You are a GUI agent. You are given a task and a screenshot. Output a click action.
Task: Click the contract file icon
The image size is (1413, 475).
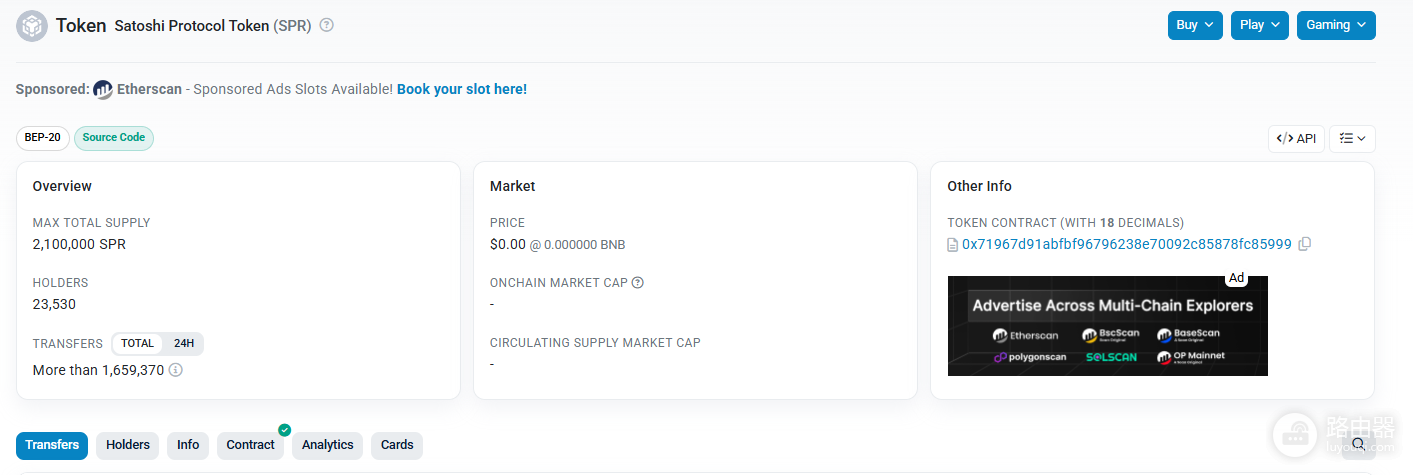pyautogui.click(x=953, y=244)
